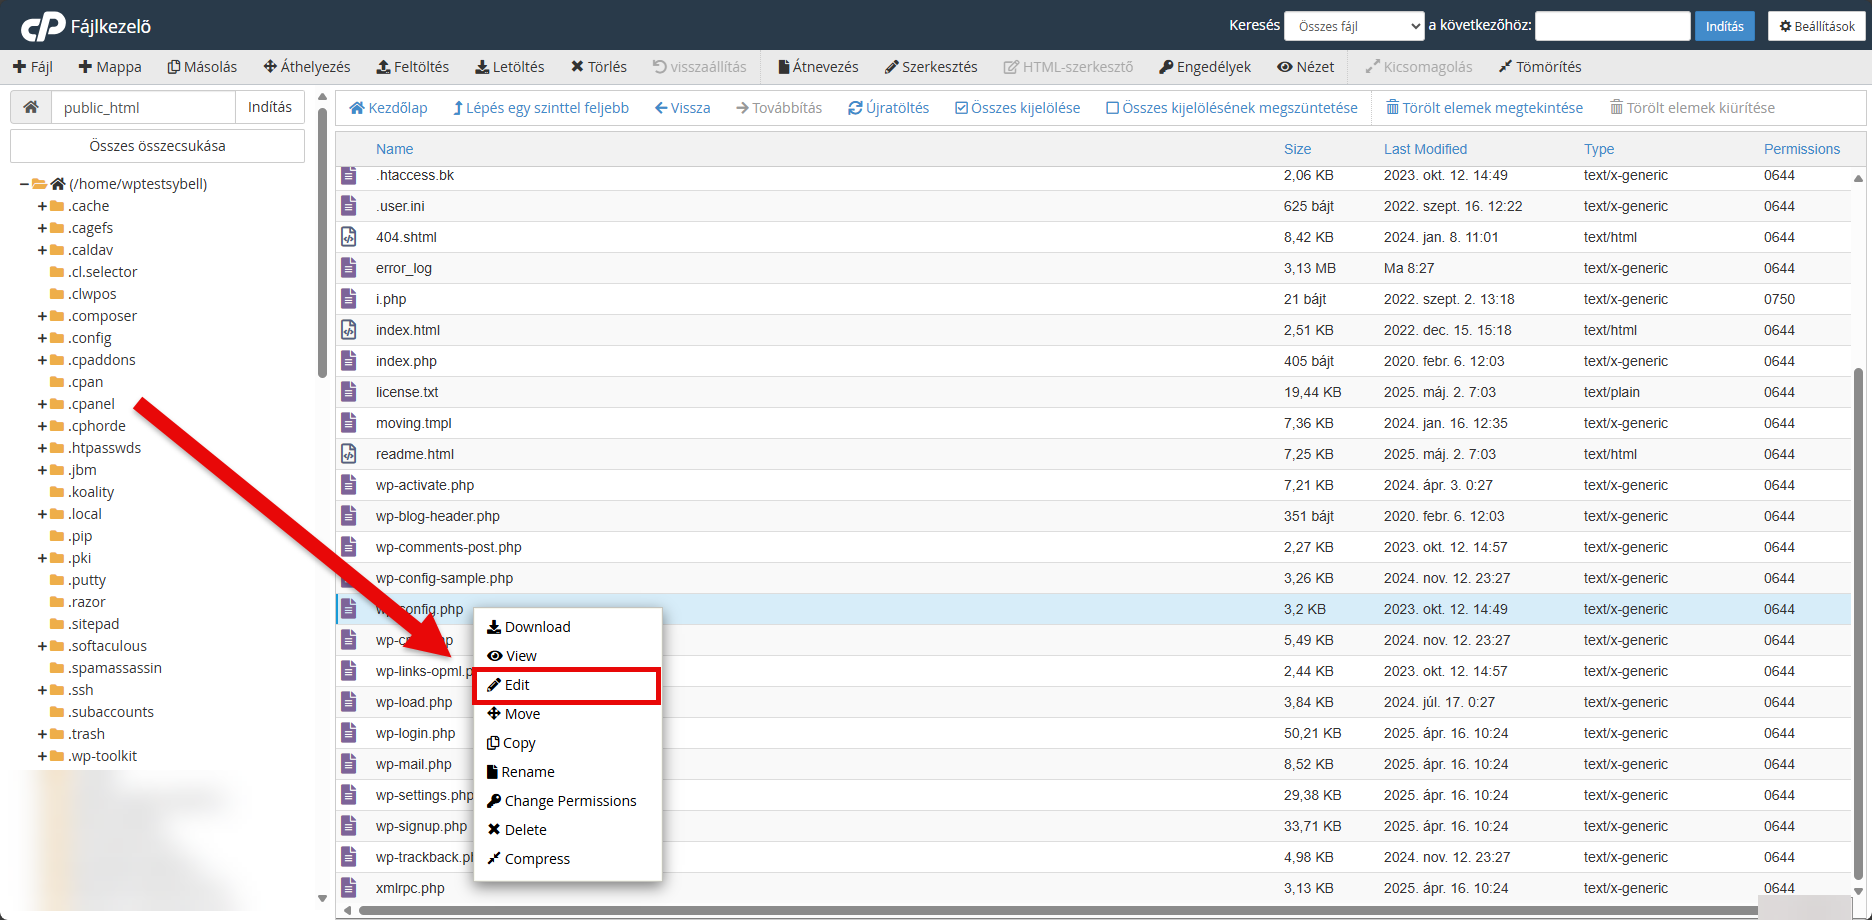Screen dimensions: 1872x920
Task: Reload file list with Újratöltés
Action: click(x=888, y=108)
